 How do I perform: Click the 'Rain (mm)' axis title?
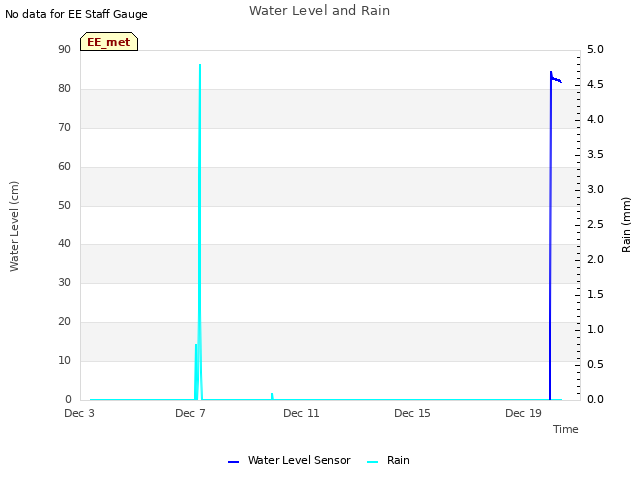tap(626, 225)
